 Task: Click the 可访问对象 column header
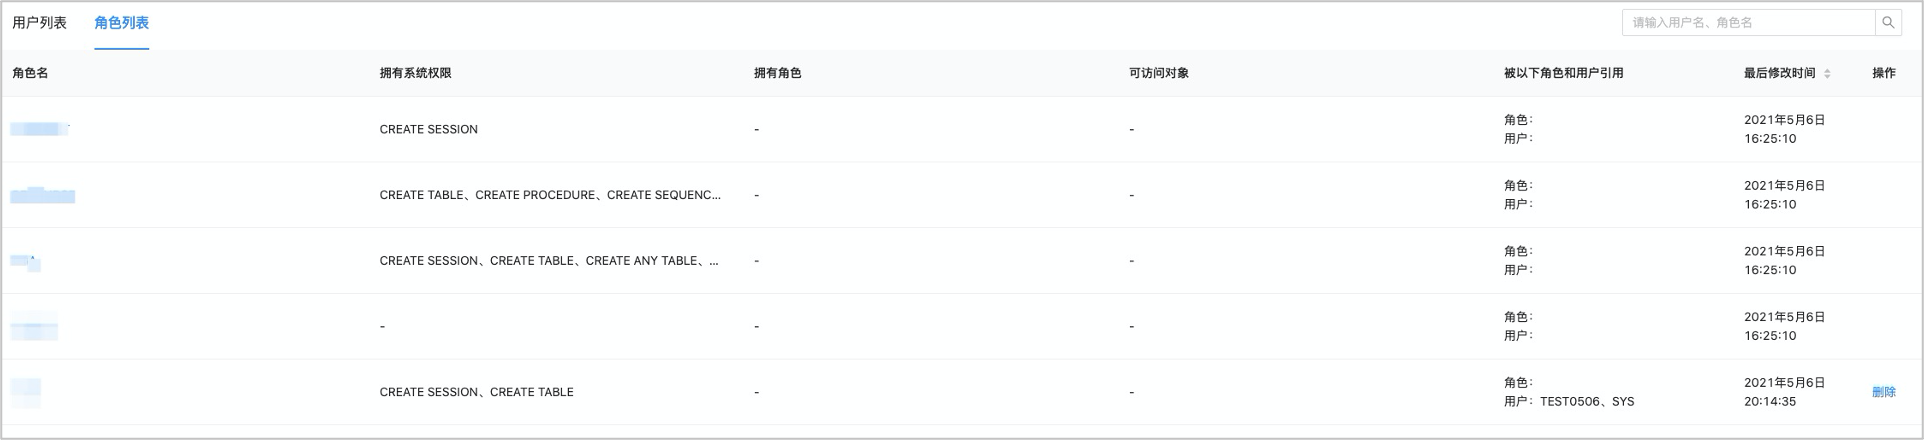click(x=1159, y=73)
